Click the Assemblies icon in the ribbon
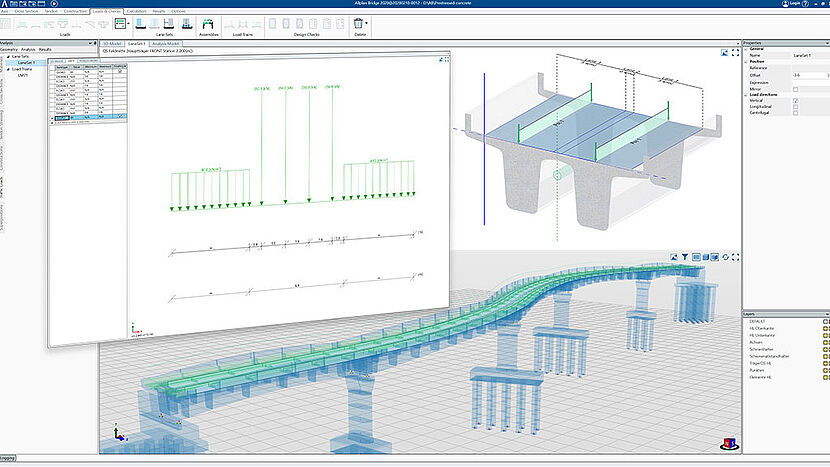This screenshot has width=830, height=467. tap(209, 23)
